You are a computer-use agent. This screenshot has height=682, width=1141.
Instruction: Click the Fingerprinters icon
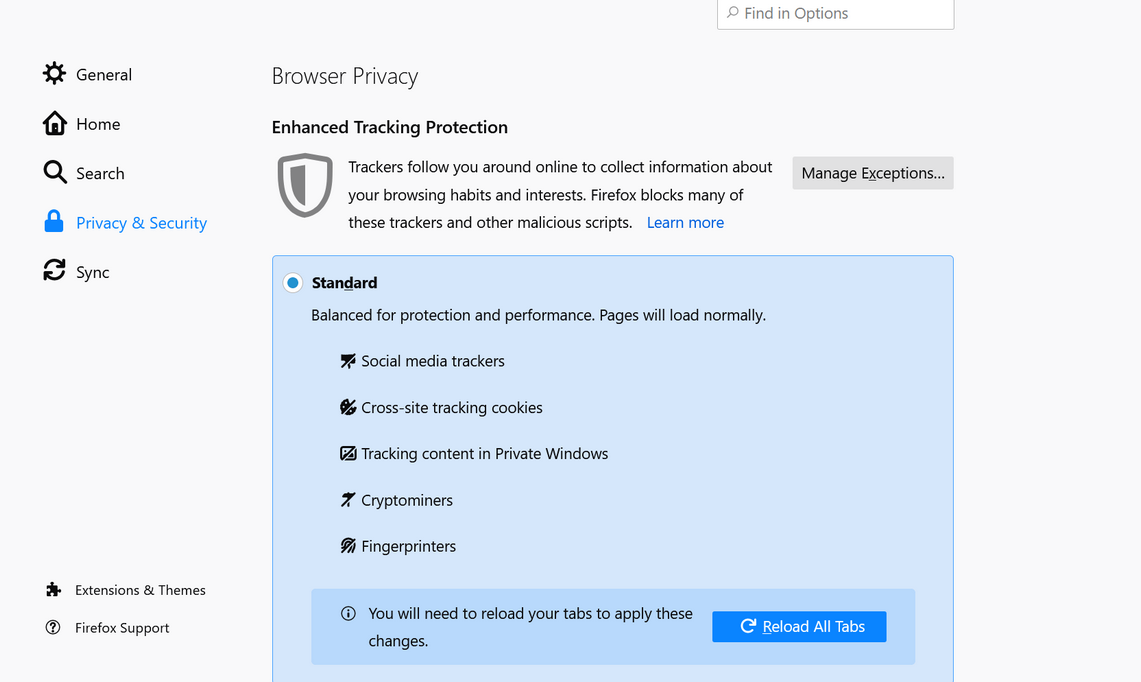pos(348,546)
